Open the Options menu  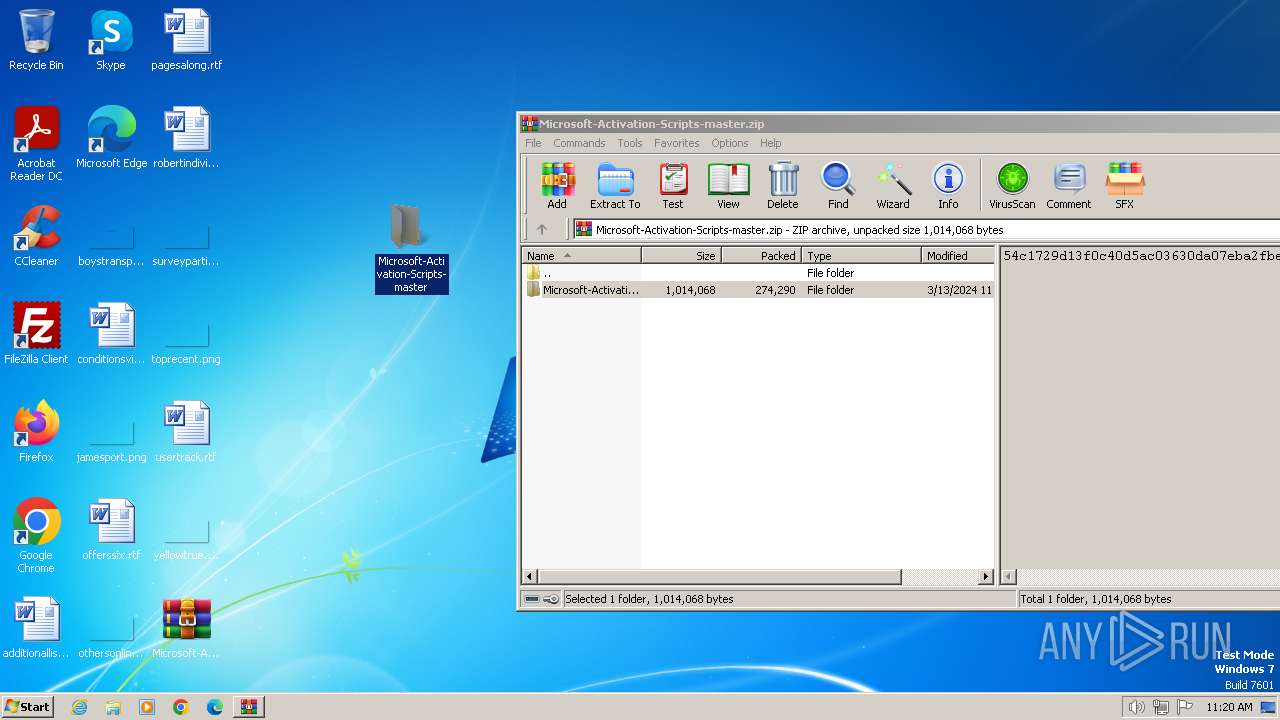pos(730,143)
